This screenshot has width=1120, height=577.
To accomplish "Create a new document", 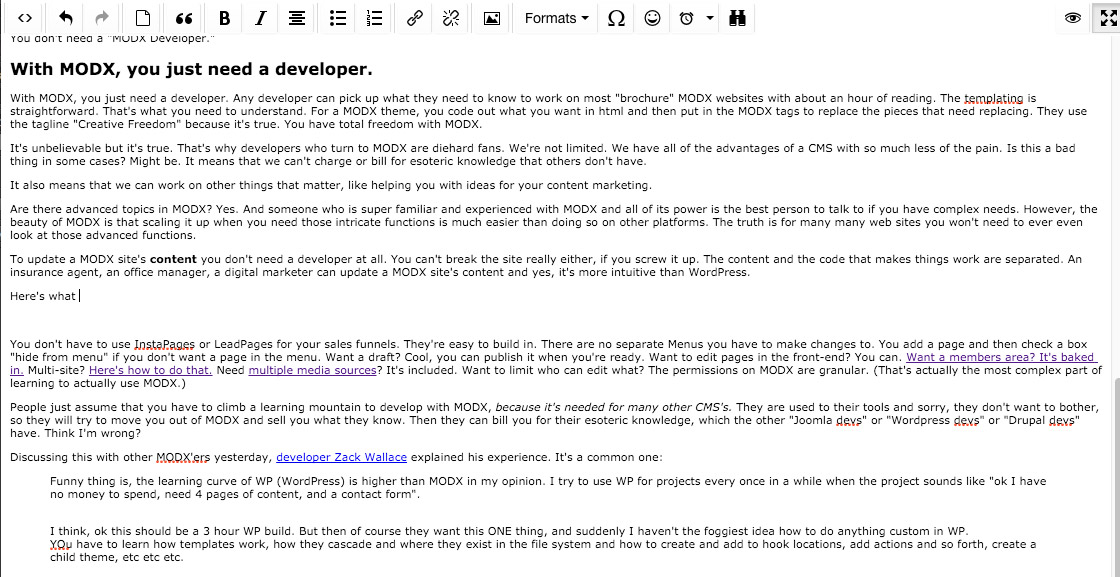I will tap(144, 19).
